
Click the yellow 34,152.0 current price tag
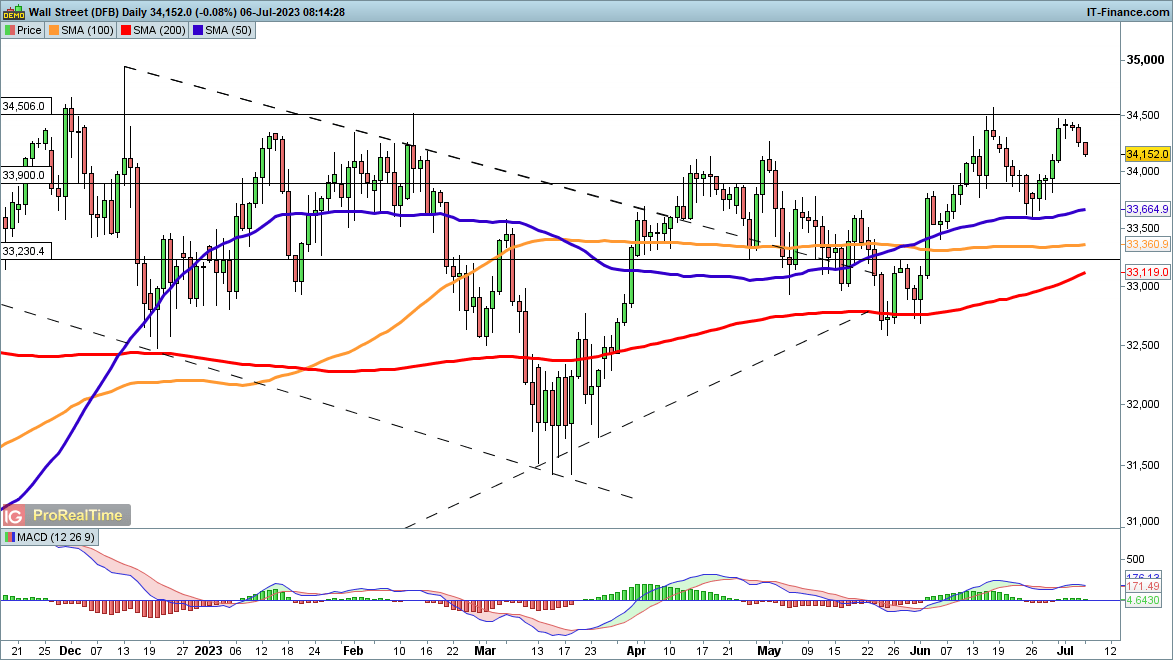click(x=1147, y=154)
